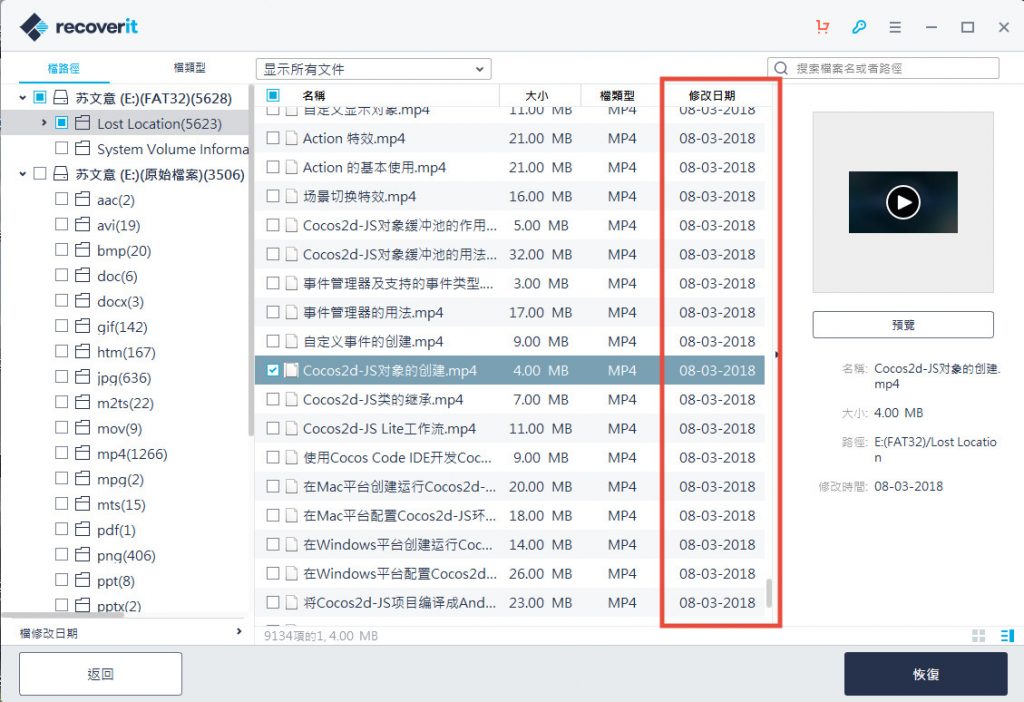This screenshot has width=1024, height=702.
Task: Open the mts(15) folder
Action: (121, 504)
